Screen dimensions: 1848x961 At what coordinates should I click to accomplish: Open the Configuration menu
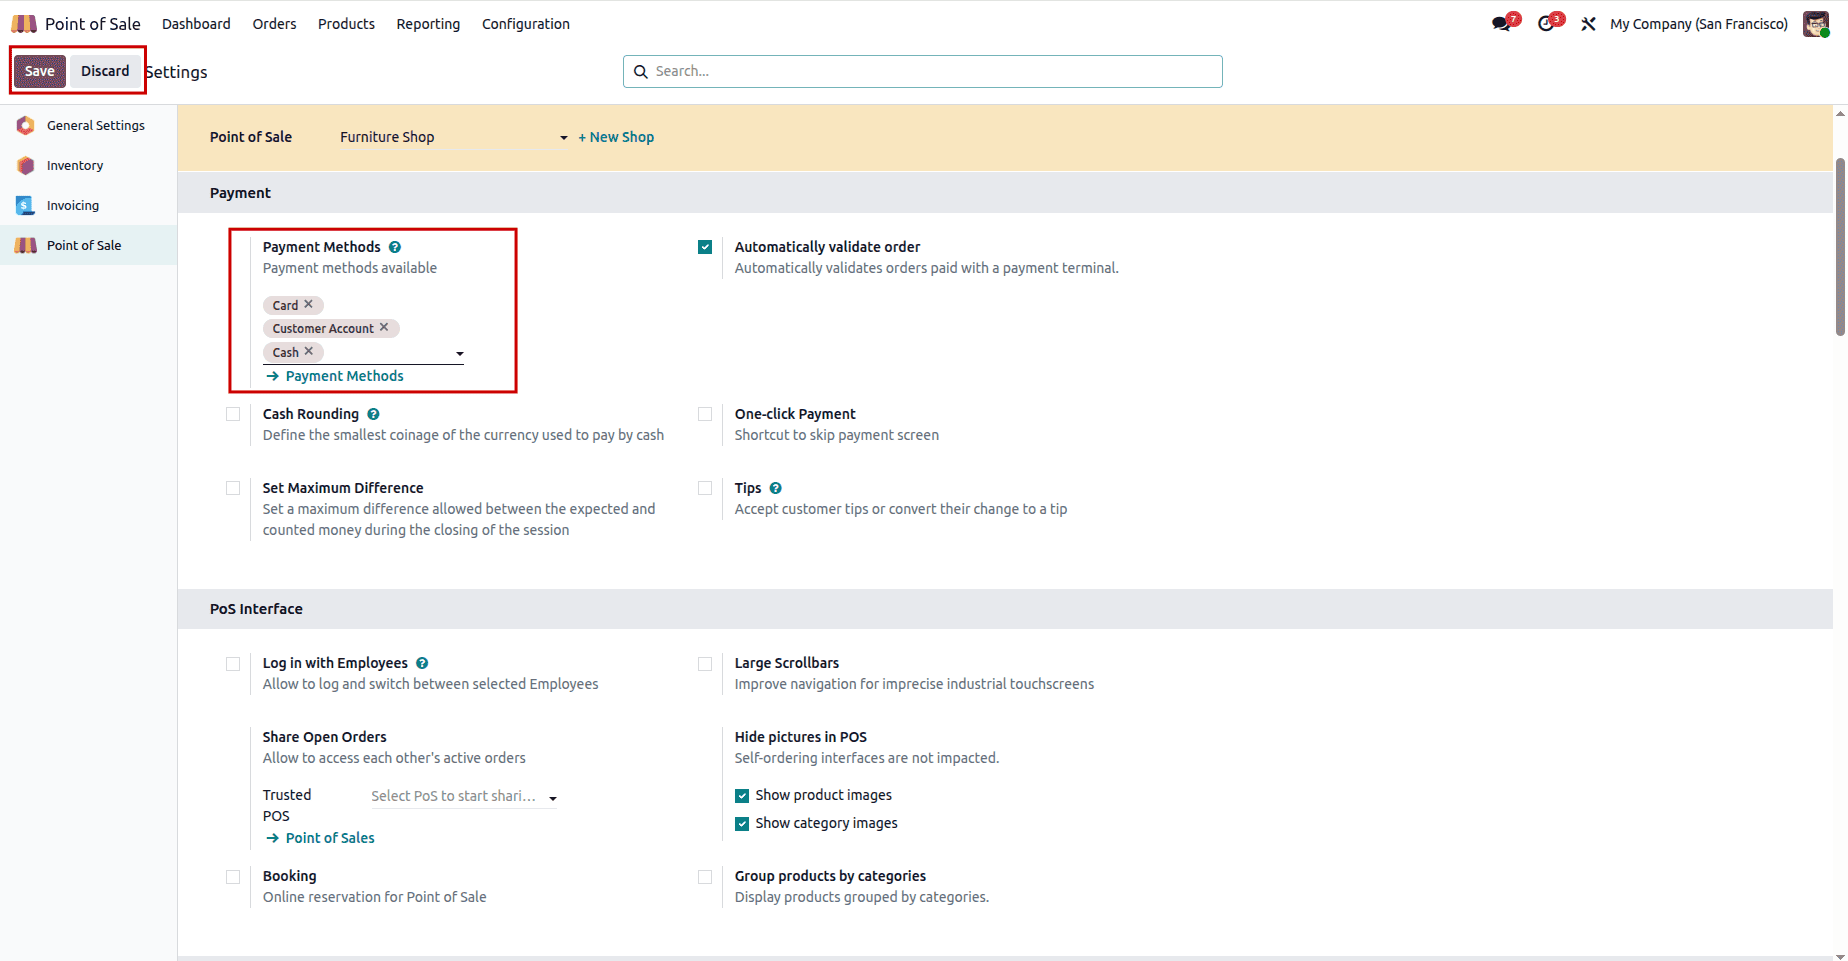(x=526, y=24)
